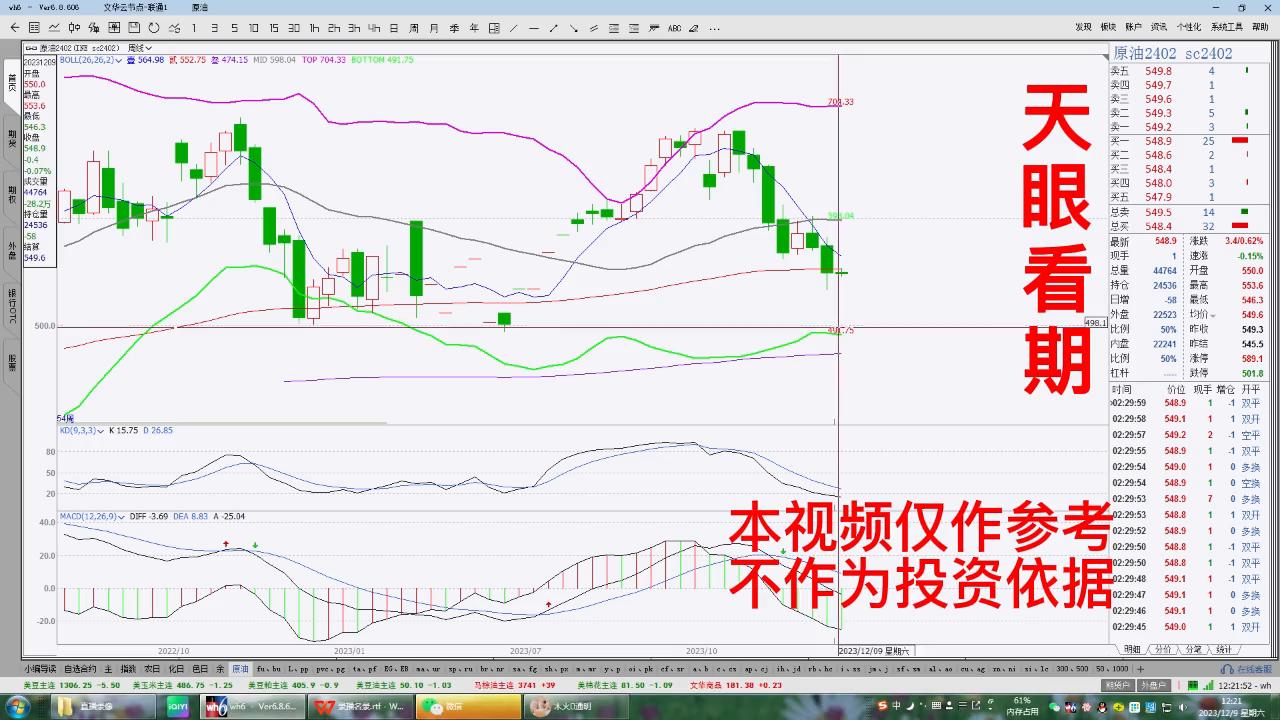
Task: Click the 美豆主连 1306.25 ticker entry
Action: pyautogui.click(x=71, y=685)
